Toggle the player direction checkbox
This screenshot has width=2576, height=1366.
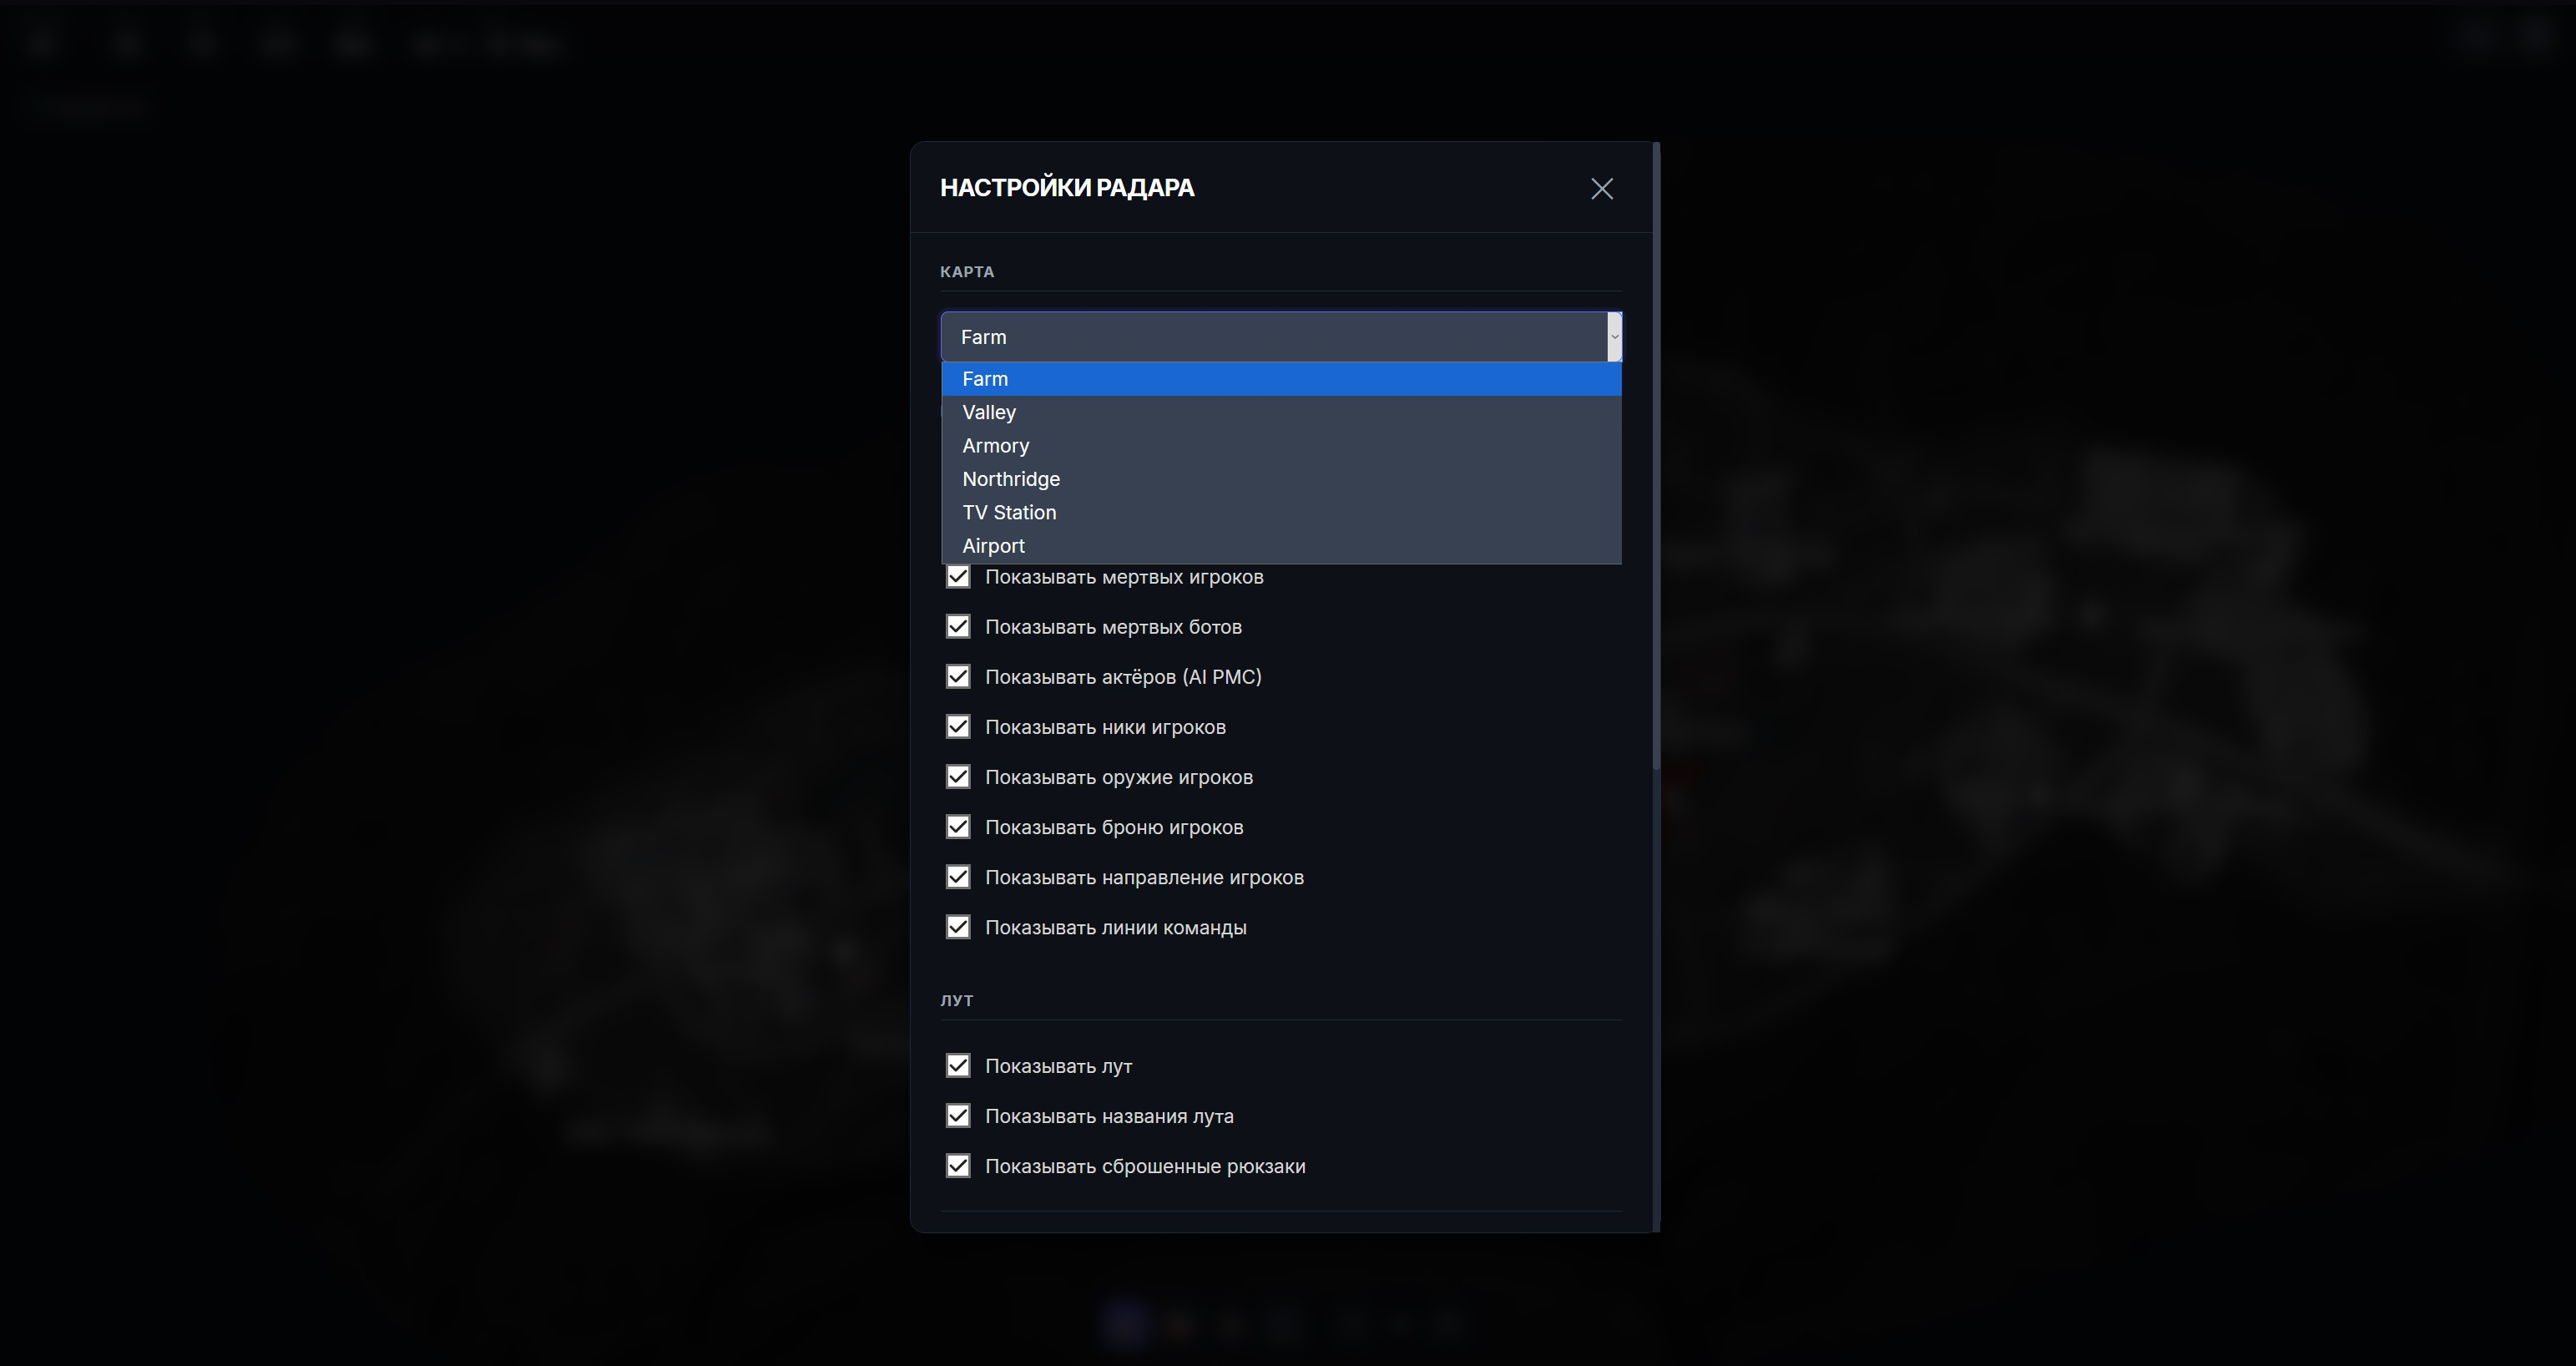point(958,877)
